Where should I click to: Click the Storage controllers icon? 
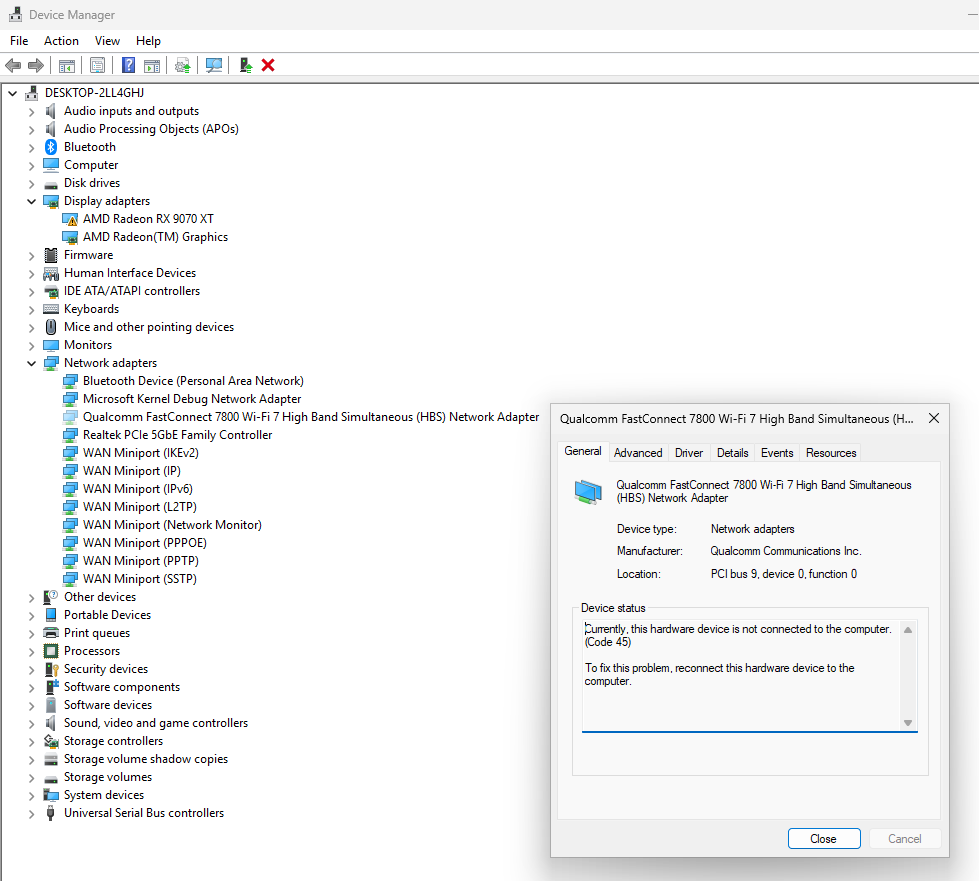(51, 741)
